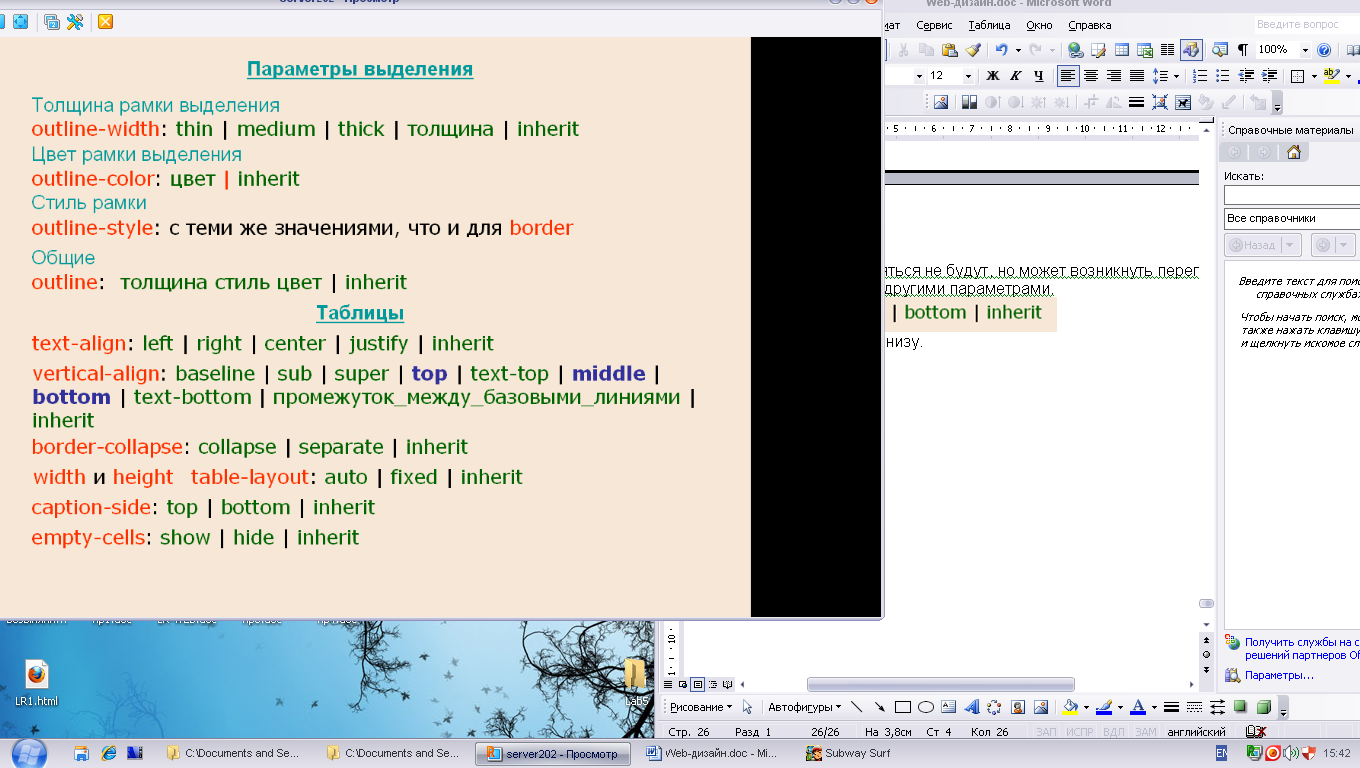Open LR1.html desktop file icon
Image resolution: width=1360 pixels, height=768 pixels.
[37, 684]
